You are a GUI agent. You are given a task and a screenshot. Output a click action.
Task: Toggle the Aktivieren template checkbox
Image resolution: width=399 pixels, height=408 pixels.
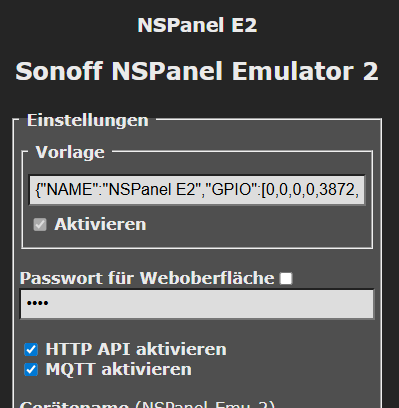click(40, 224)
